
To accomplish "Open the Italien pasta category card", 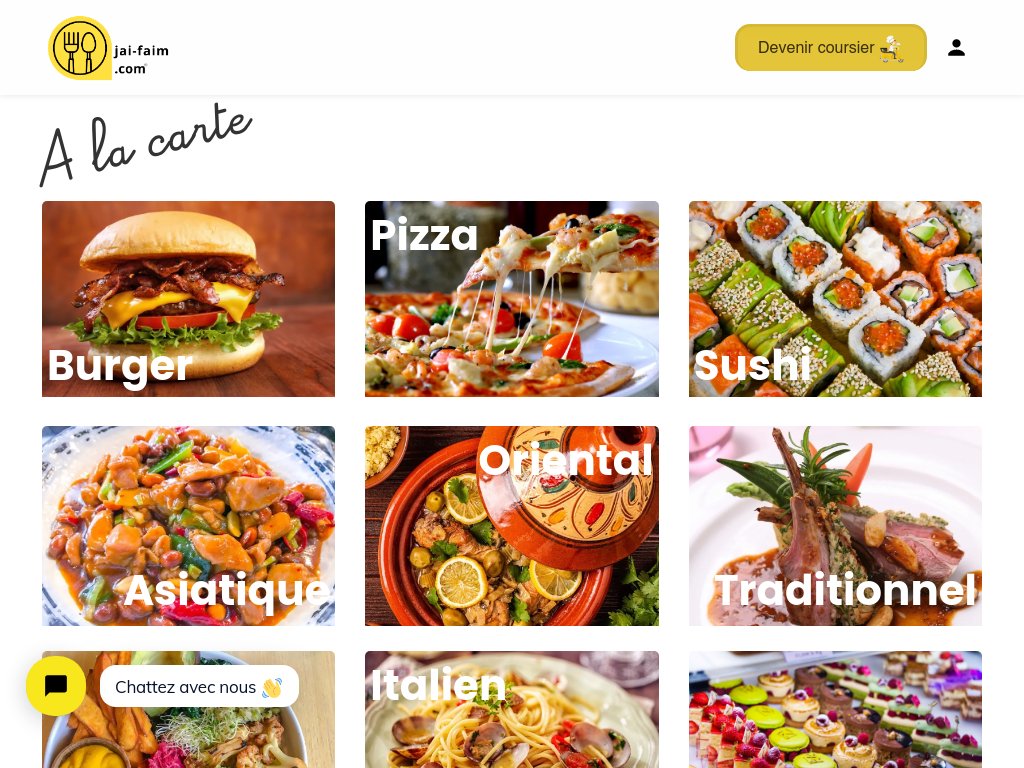I will click(512, 710).
